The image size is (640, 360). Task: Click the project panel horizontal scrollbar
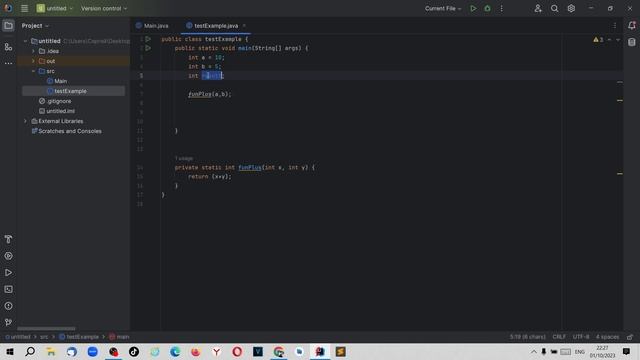point(46,329)
